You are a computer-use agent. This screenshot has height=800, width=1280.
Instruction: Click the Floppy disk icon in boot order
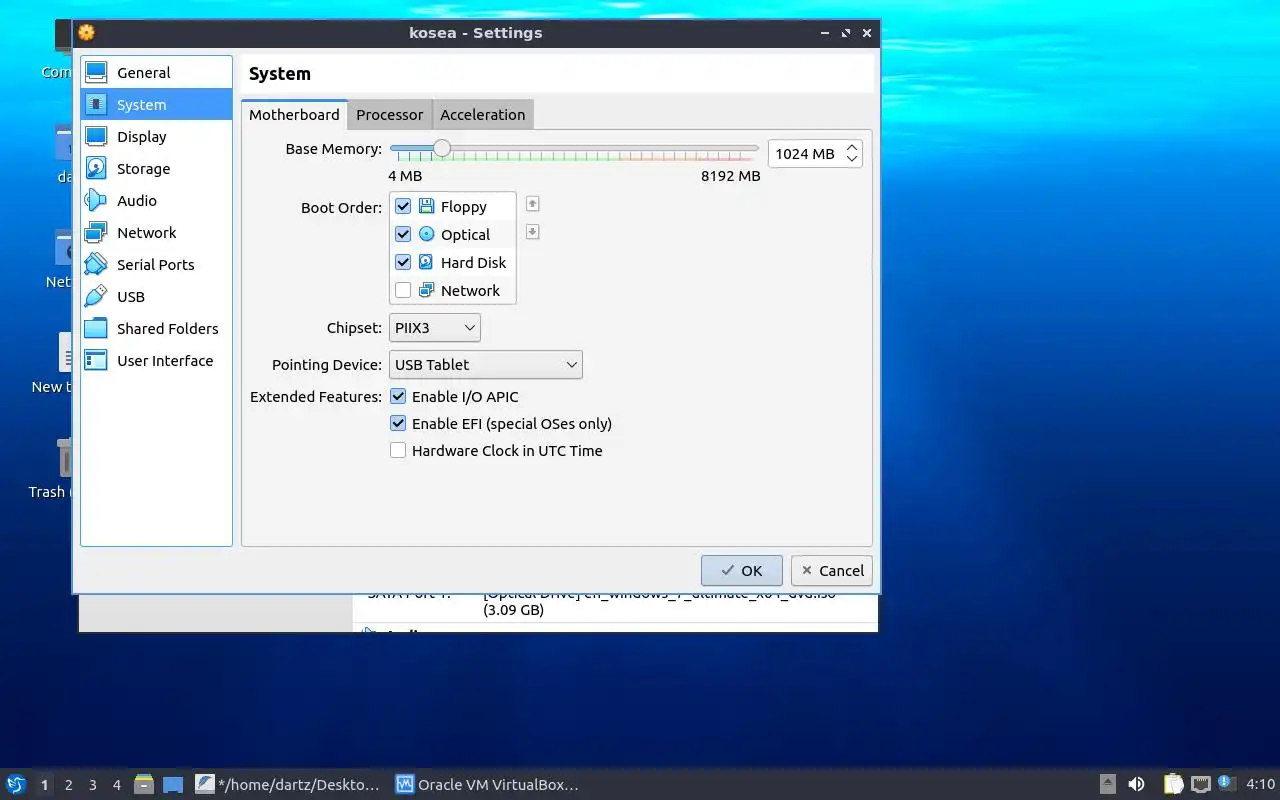[427, 207]
